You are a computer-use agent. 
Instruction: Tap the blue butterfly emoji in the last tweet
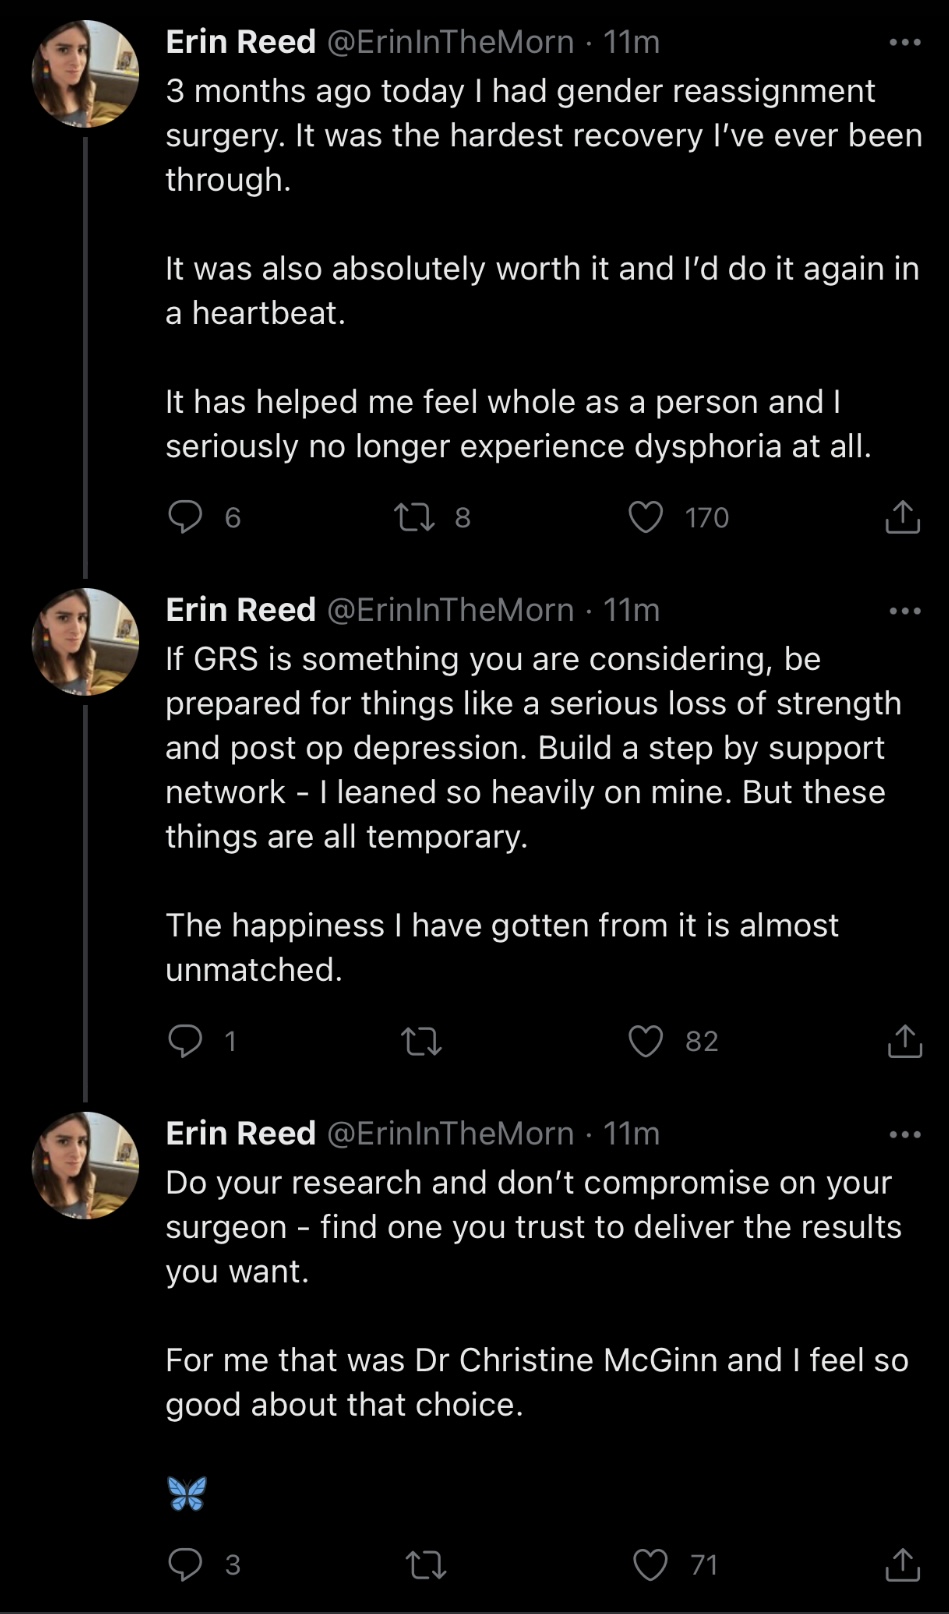187,1493
